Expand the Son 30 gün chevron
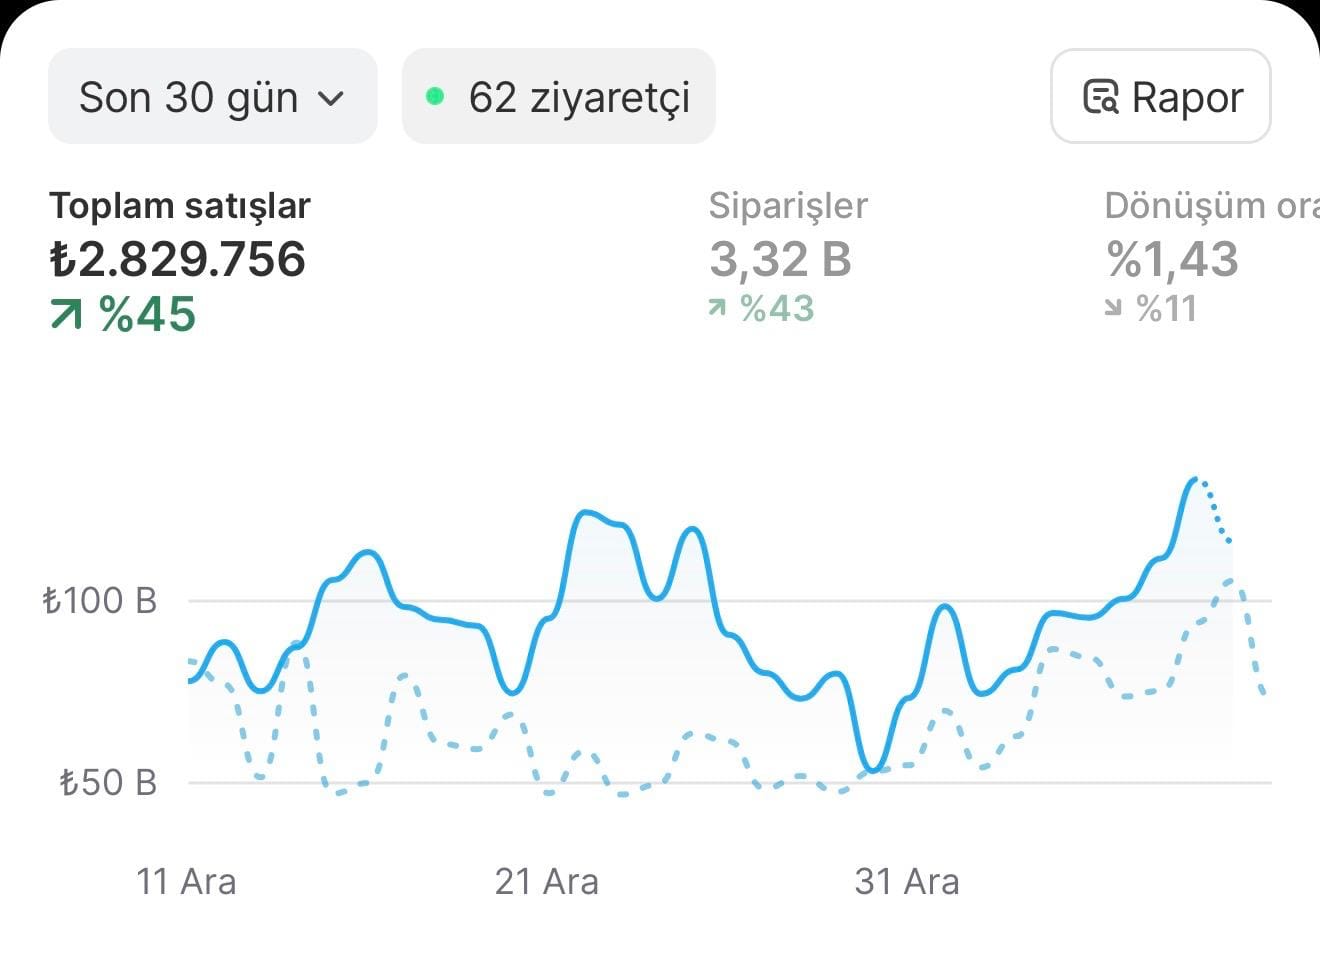1320x972 pixels. (330, 98)
